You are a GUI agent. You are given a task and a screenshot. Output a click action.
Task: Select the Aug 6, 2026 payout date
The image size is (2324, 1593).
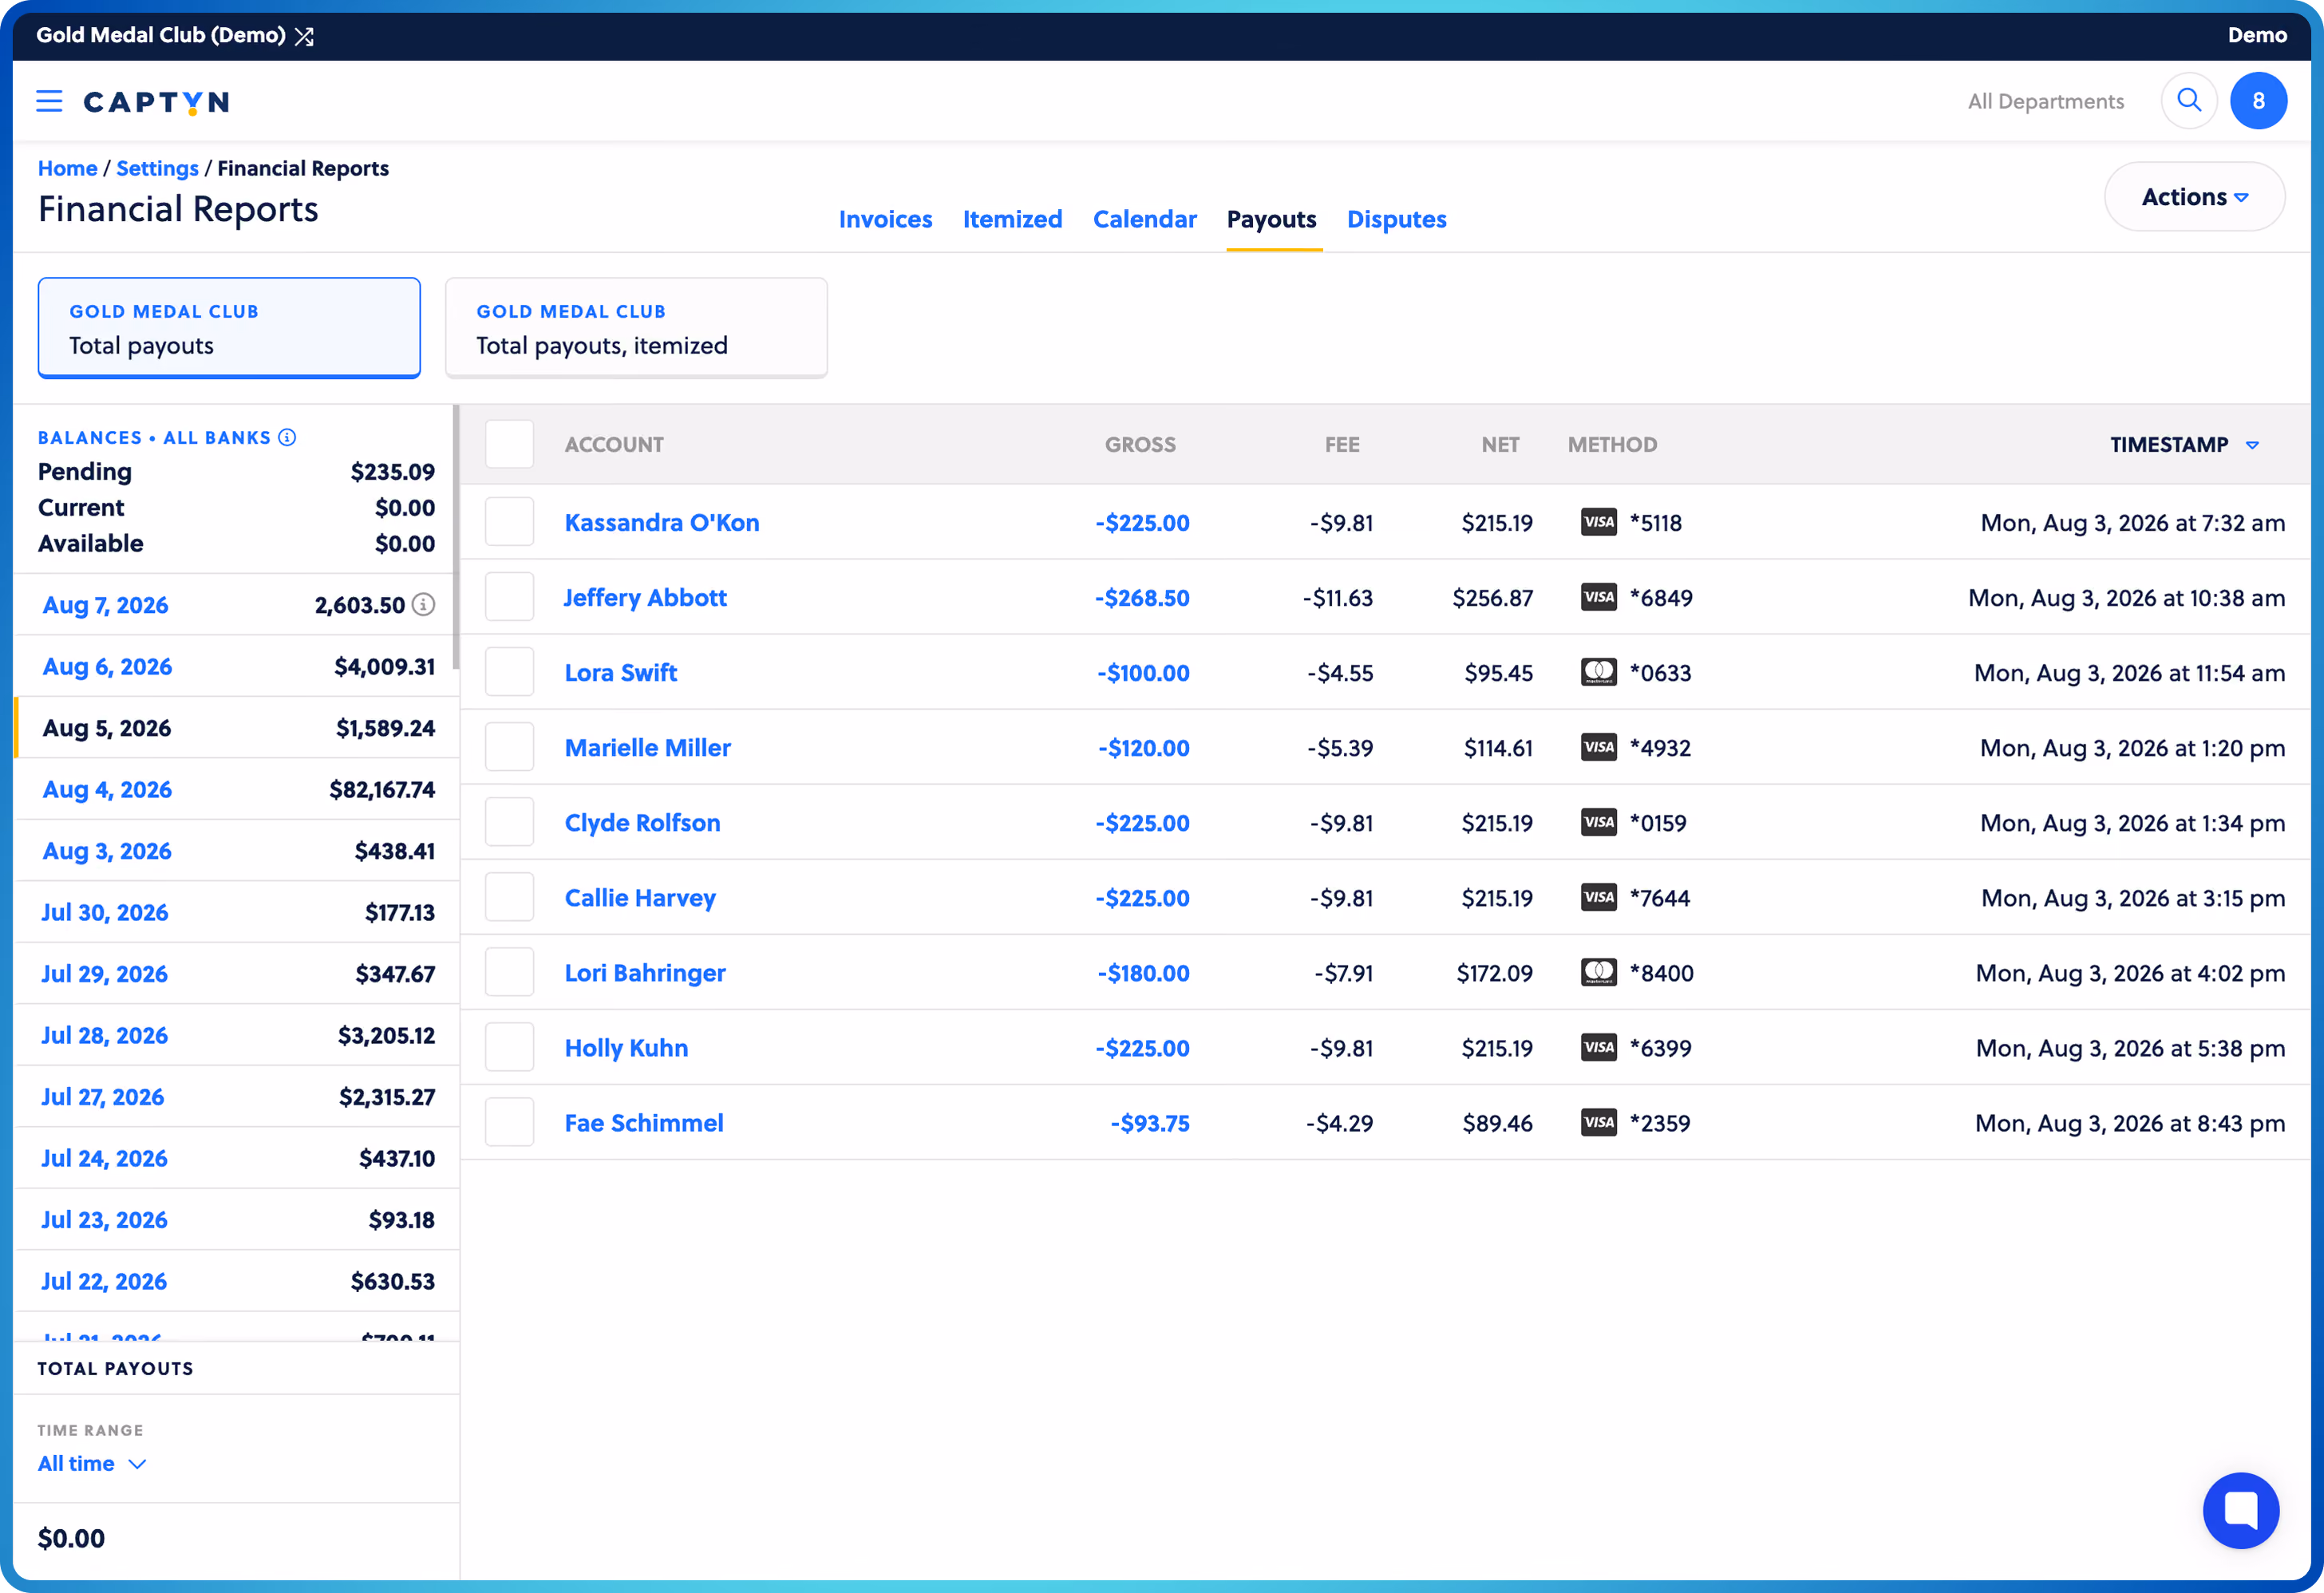pyautogui.click(x=107, y=666)
